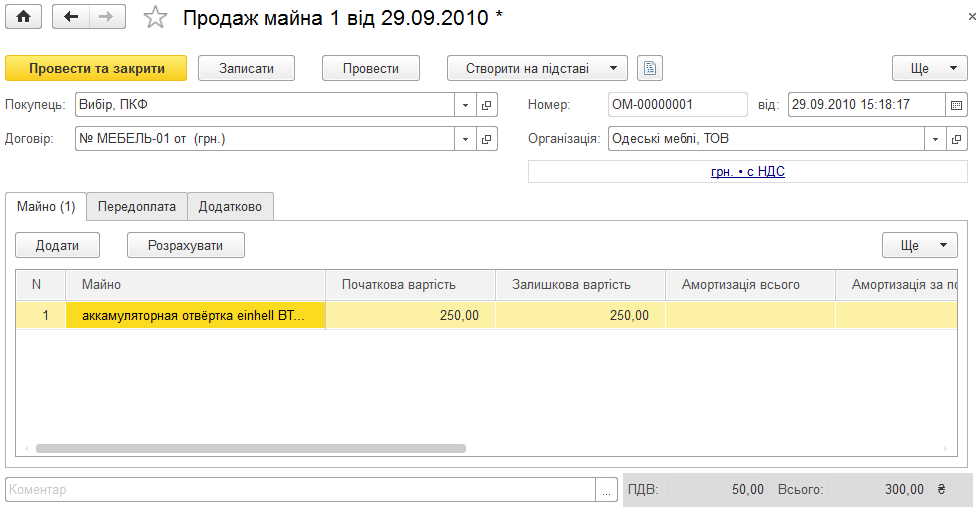Click the Коментар ellipsis button
This screenshot has height=512, width=980.
[x=606, y=489]
